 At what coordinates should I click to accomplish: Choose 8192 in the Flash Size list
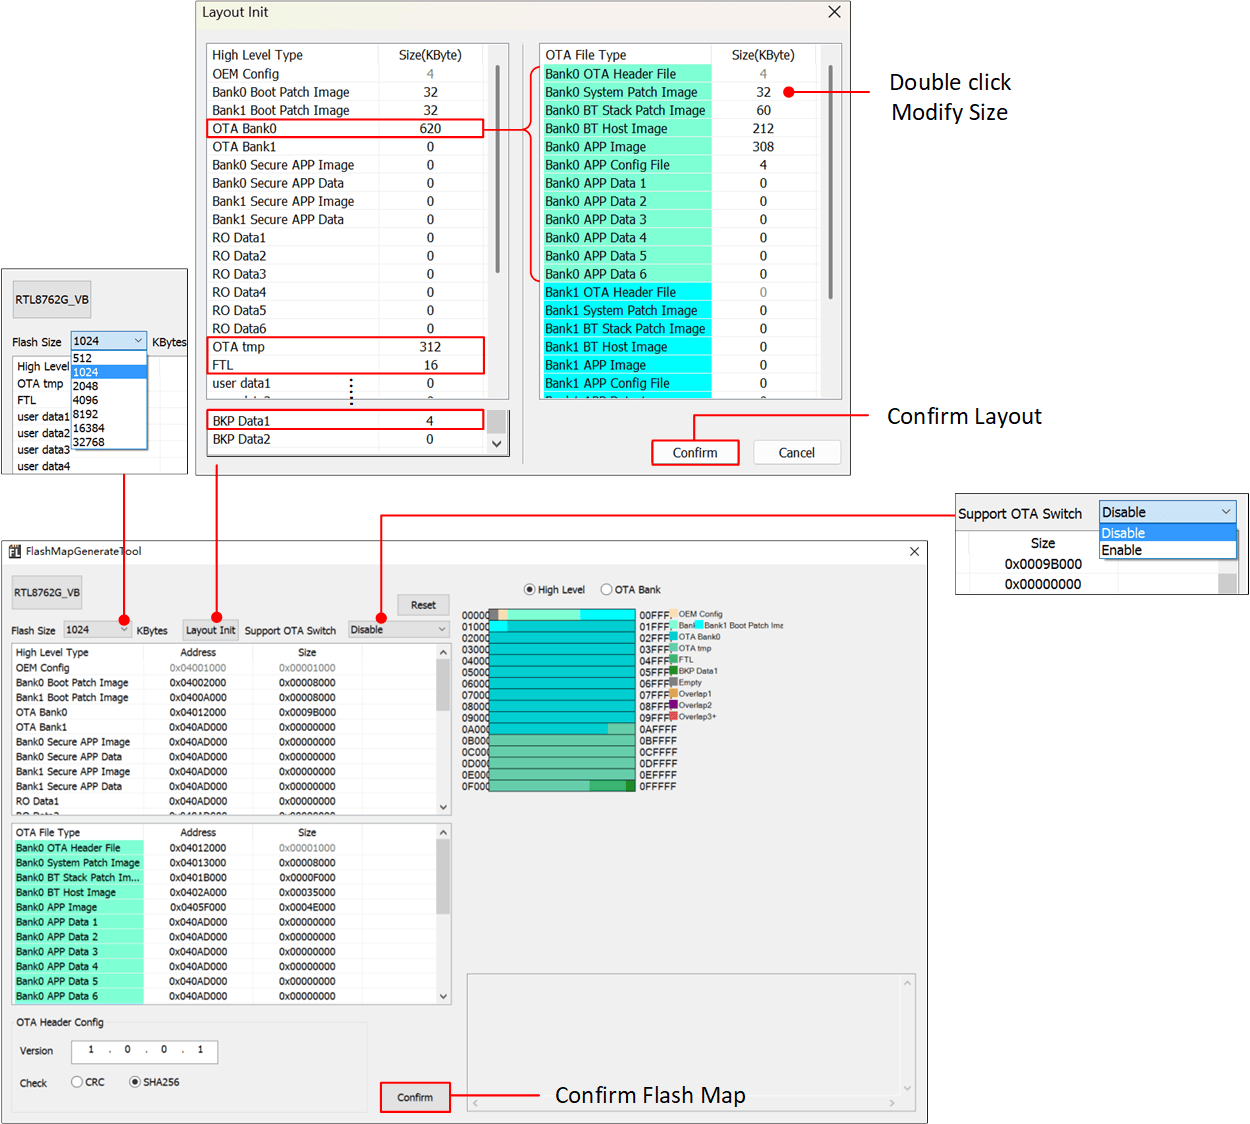click(109, 414)
